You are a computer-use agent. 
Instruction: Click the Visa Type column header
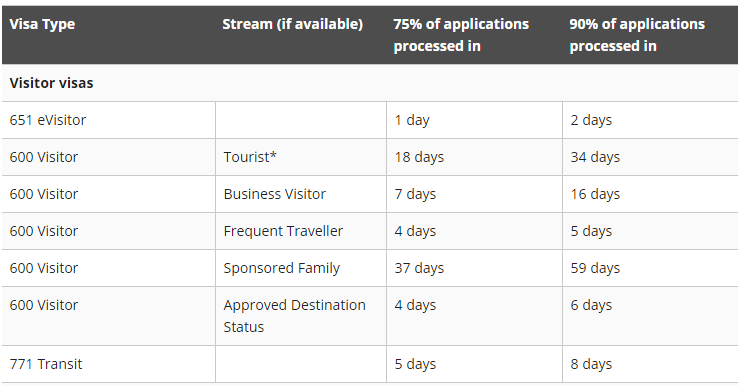(x=42, y=24)
